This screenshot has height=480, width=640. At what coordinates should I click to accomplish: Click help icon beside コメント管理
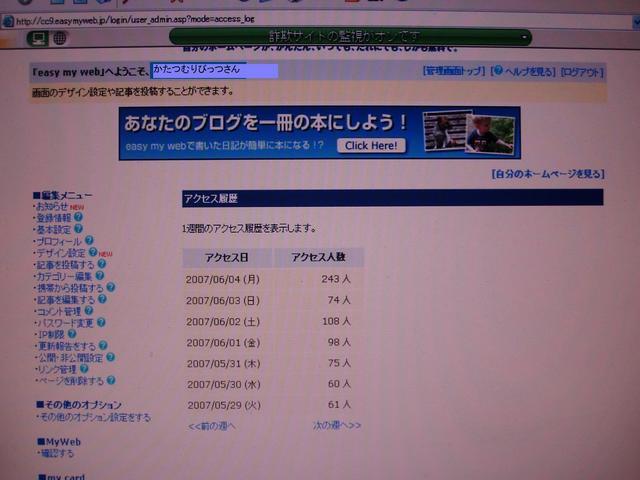(89, 311)
